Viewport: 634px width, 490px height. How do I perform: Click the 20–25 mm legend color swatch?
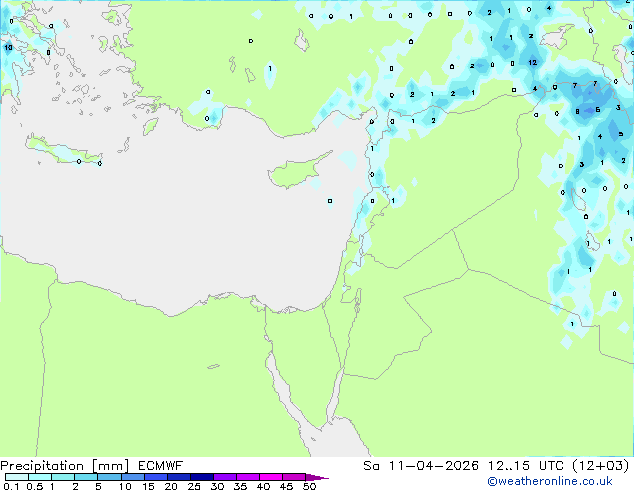[178, 477]
